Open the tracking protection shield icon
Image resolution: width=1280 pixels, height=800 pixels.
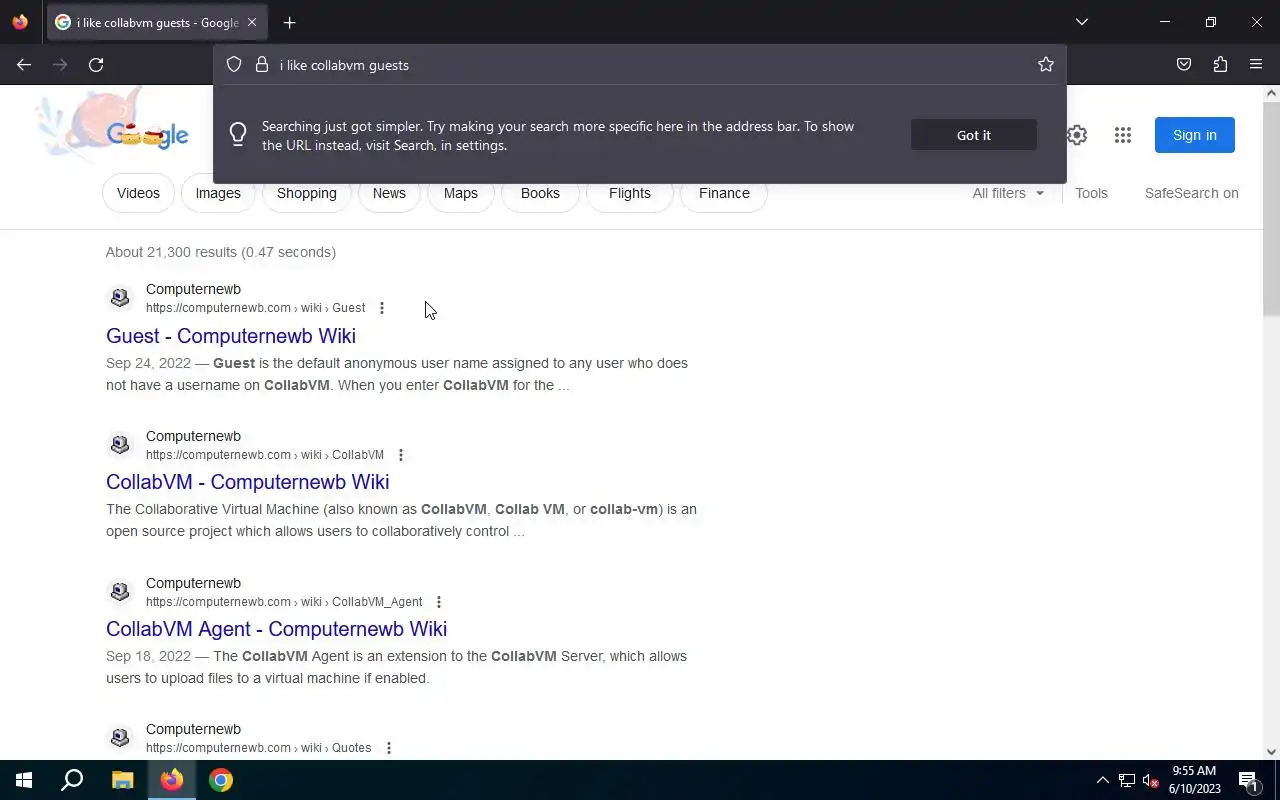(x=234, y=65)
